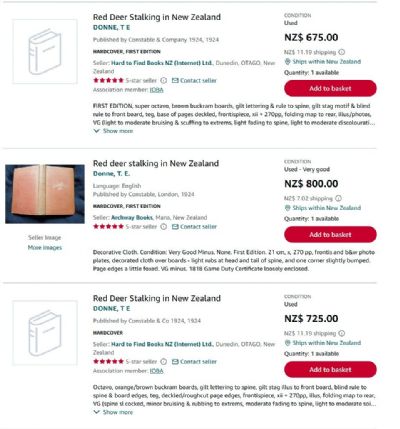This screenshot has height=429, width=400.
Task: Click placeholder book icon of first listing
Action: click(x=45, y=52)
